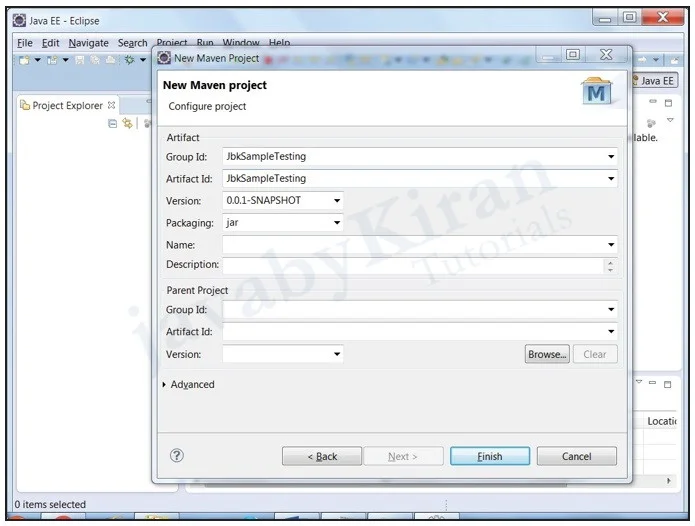Open Parent Project Artifact Id dropdown
The image size is (695, 526).
tap(611, 331)
